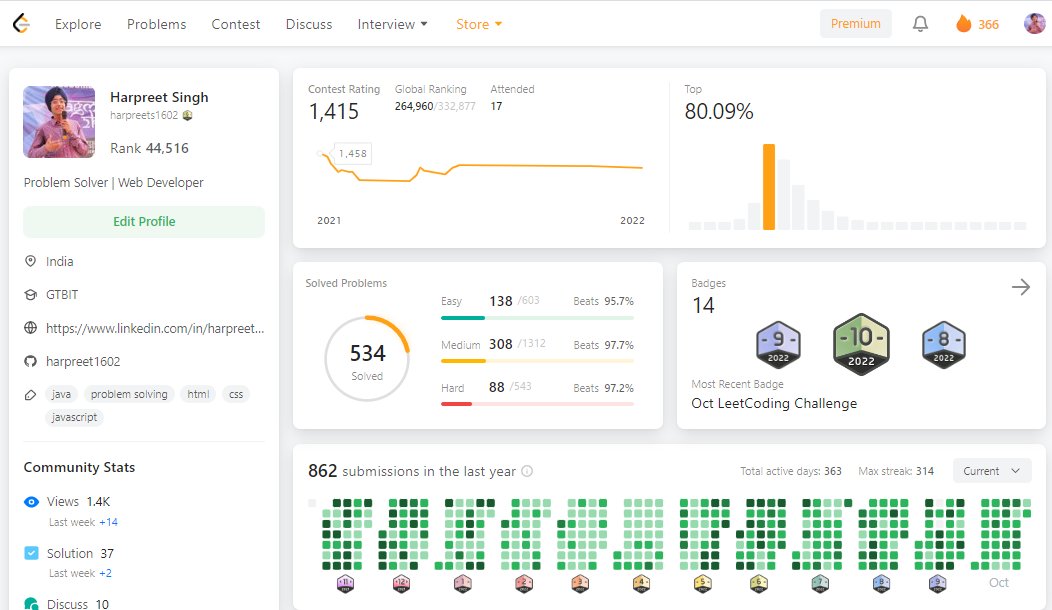Click the Discuss chat icon

tap(31, 603)
